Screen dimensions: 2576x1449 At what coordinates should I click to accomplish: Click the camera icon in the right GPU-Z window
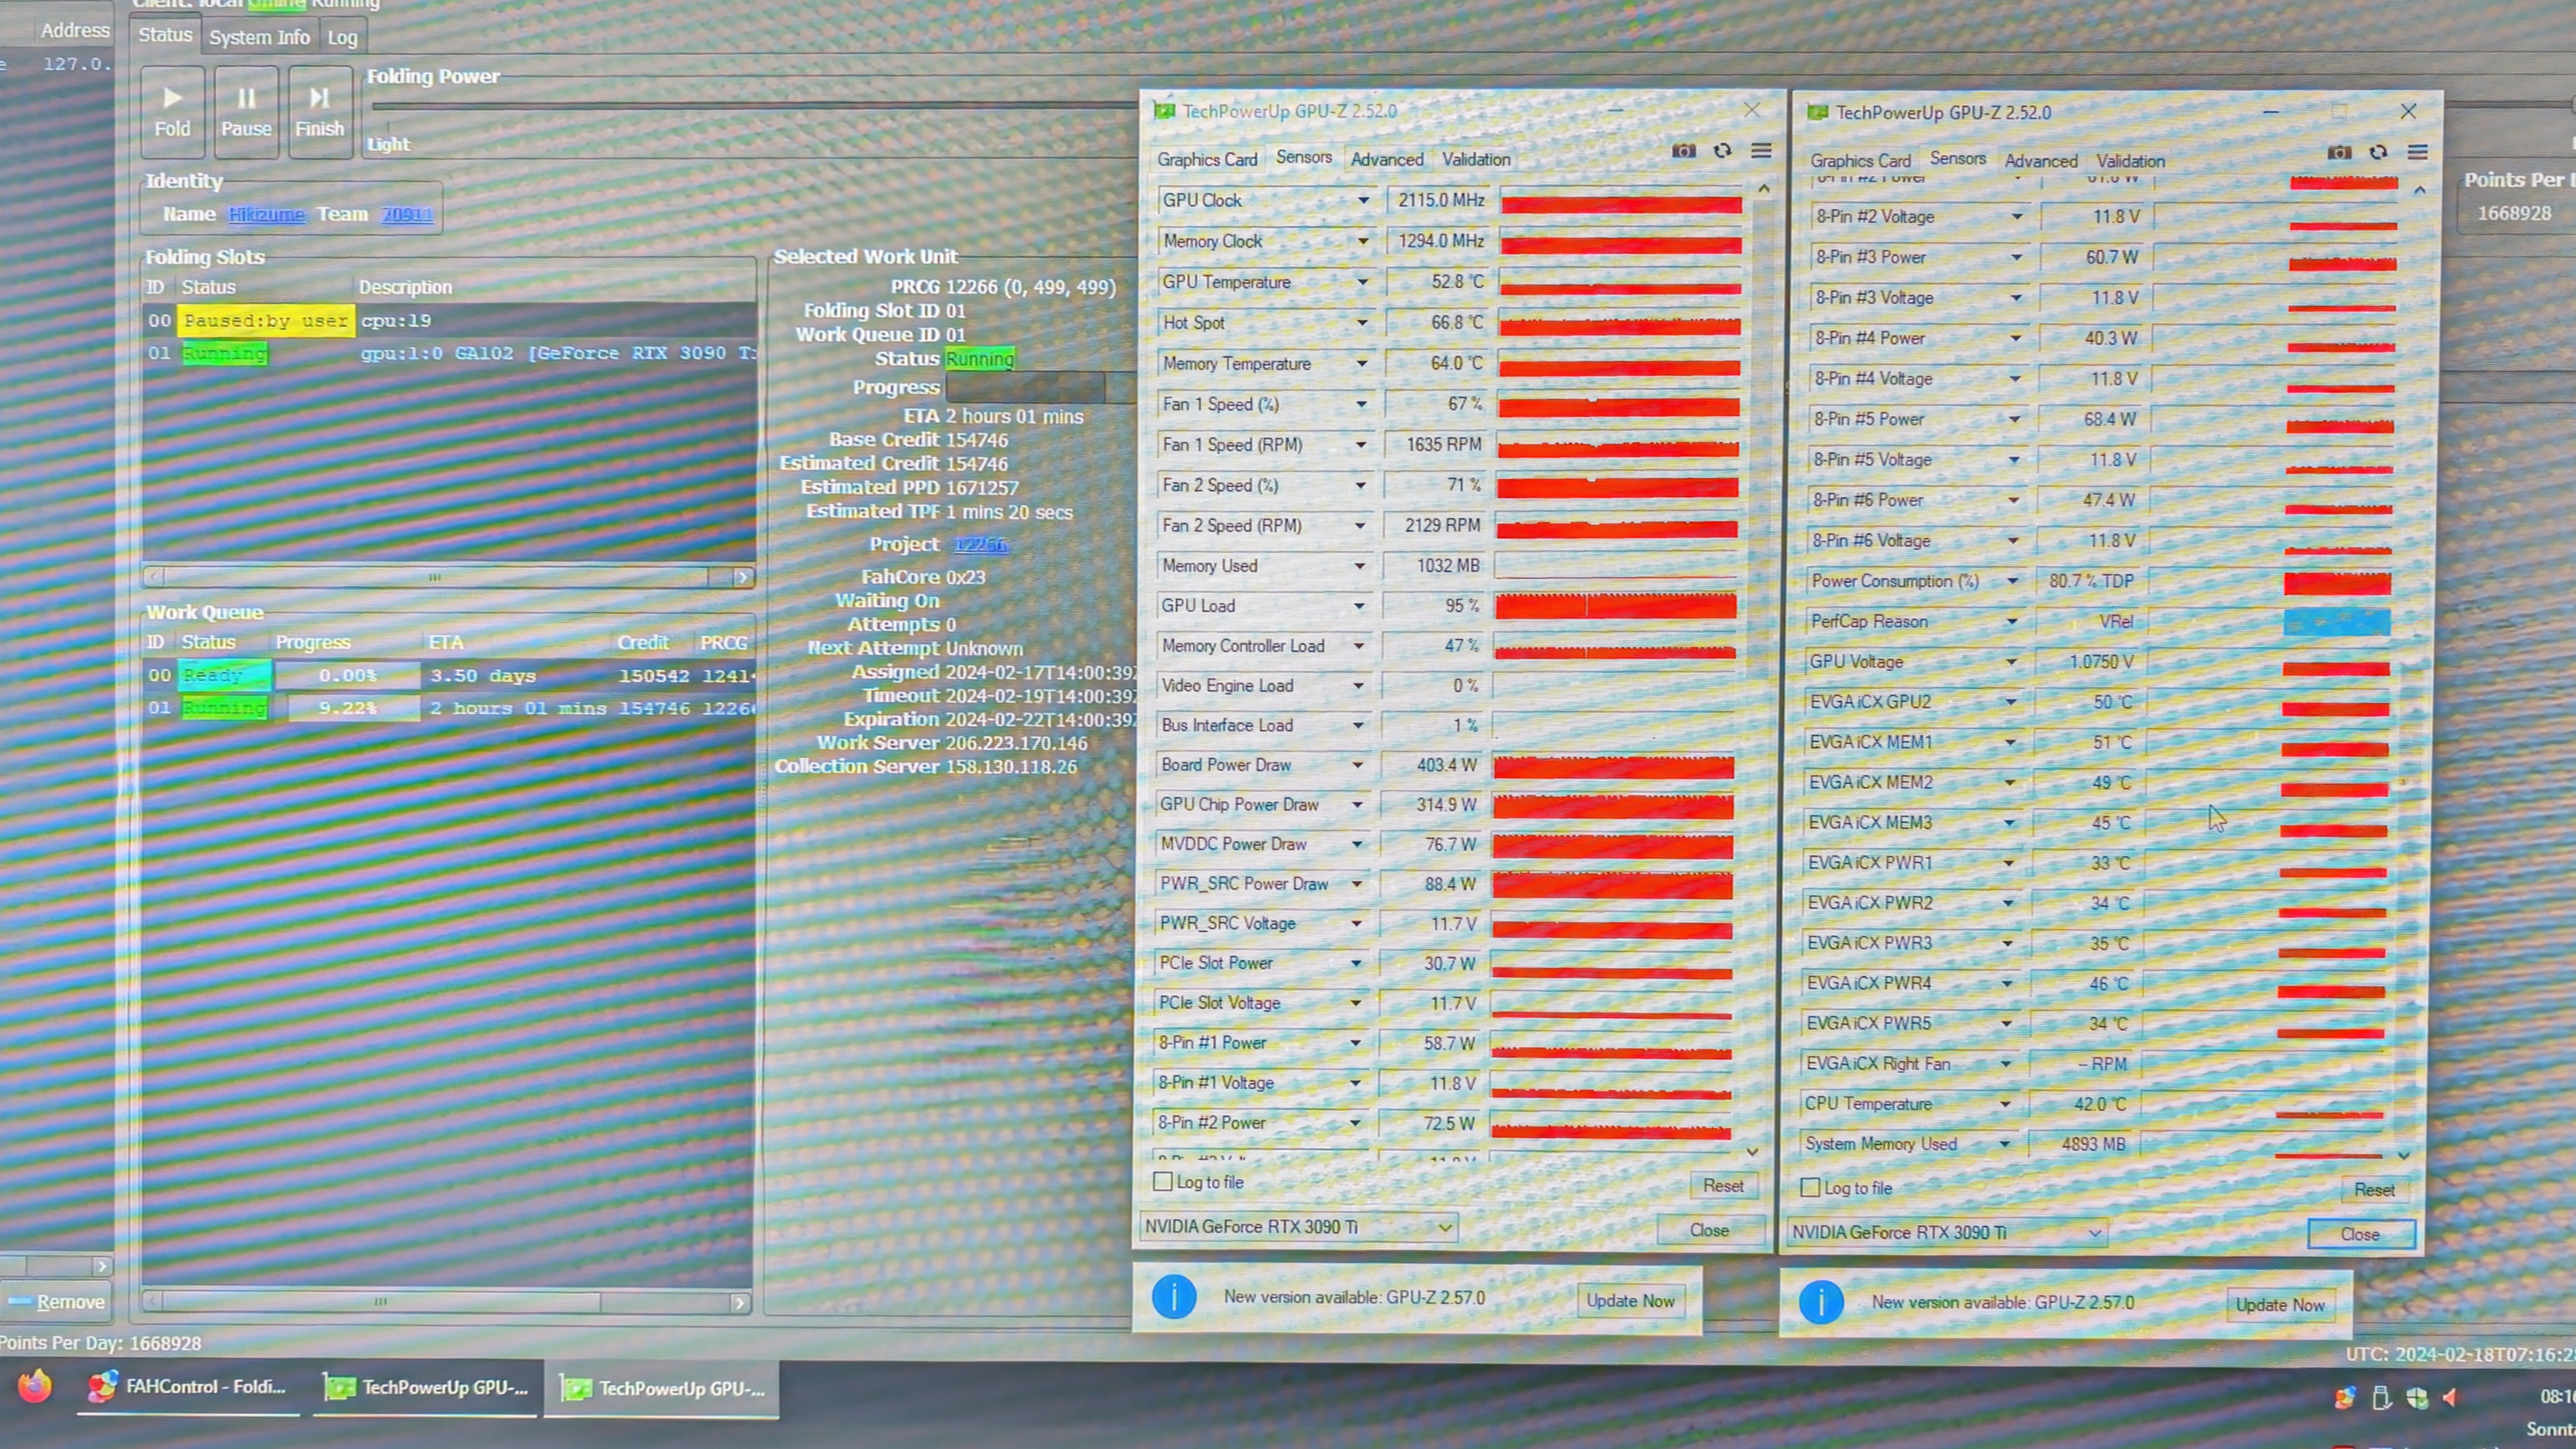pyautogui.click(x=2339, y=153)
